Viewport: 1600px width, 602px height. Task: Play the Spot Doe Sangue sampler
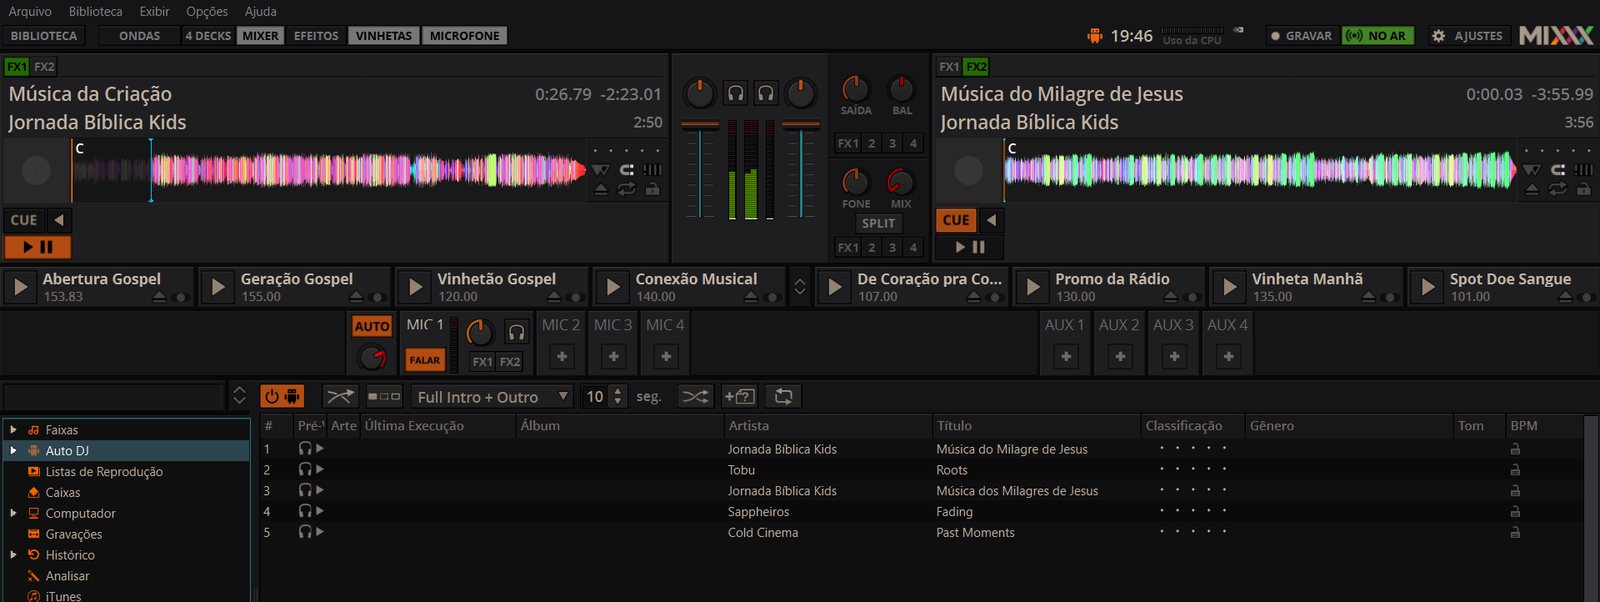pyautogui.click(x=1426, y=287)
